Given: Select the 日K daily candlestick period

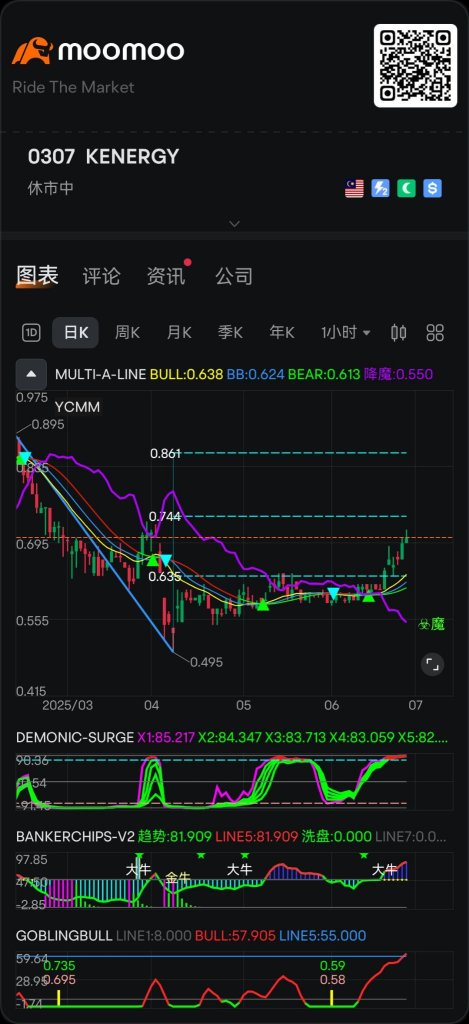Looking at the screenshot, I should point(75,332).
